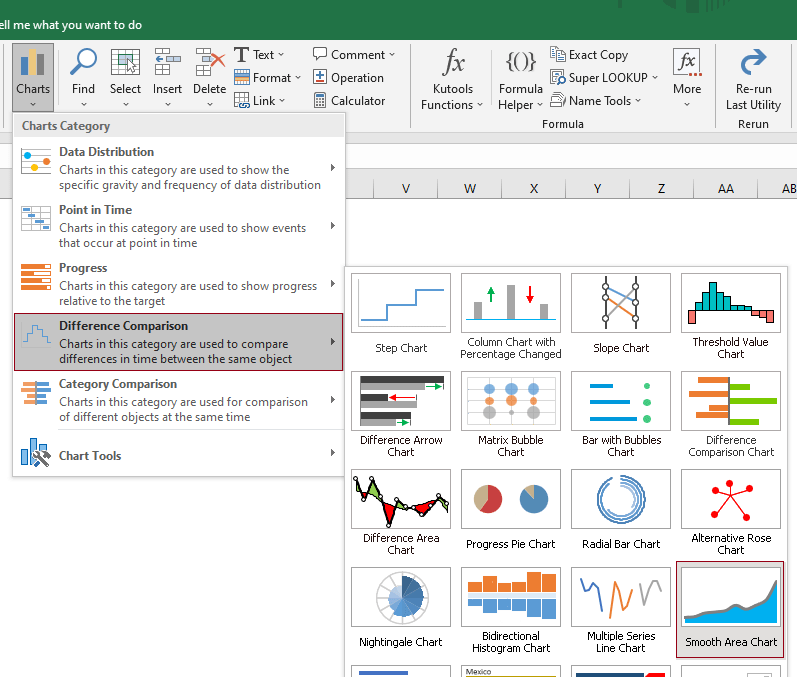Open the Charts dropdown button

(x=33, y=77)
